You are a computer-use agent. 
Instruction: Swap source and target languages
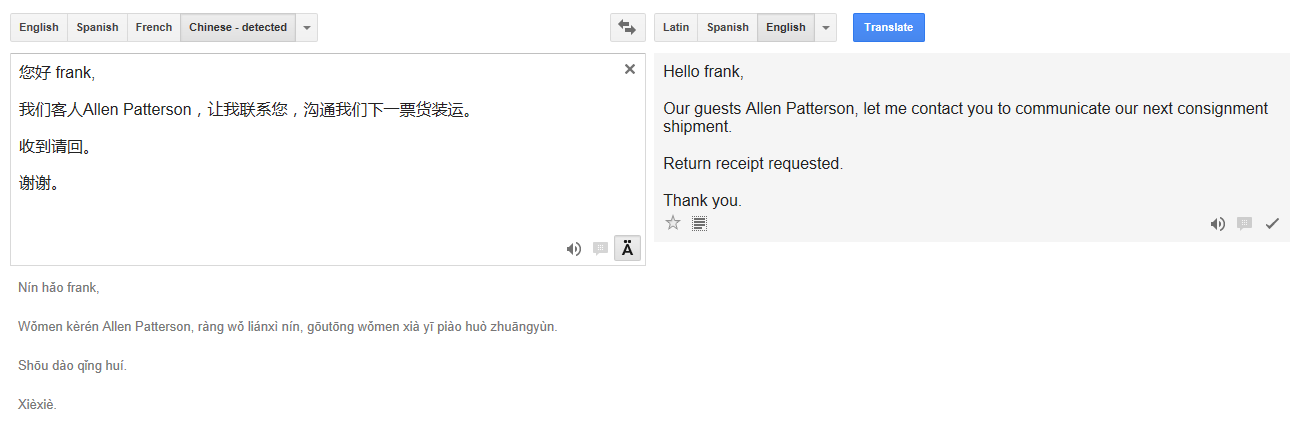tap(628, 28)
